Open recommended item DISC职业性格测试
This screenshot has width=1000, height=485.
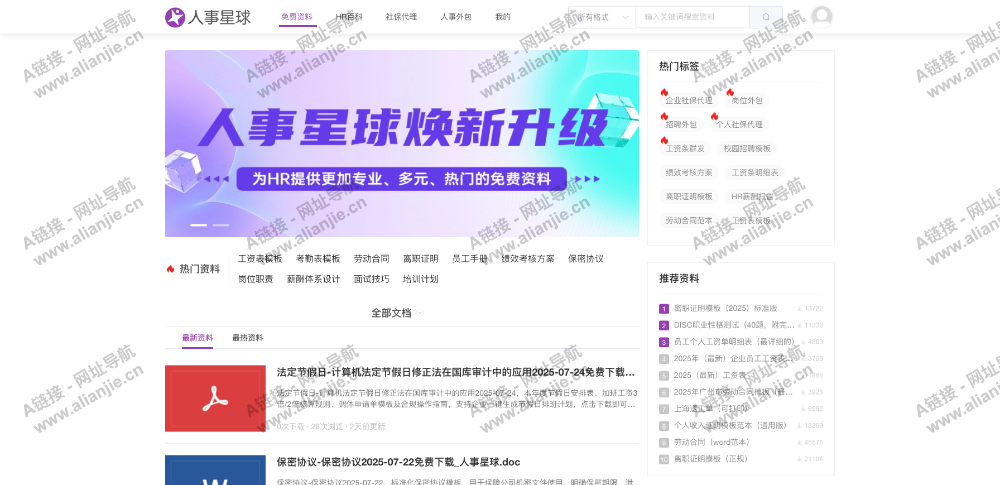(735, 325)
